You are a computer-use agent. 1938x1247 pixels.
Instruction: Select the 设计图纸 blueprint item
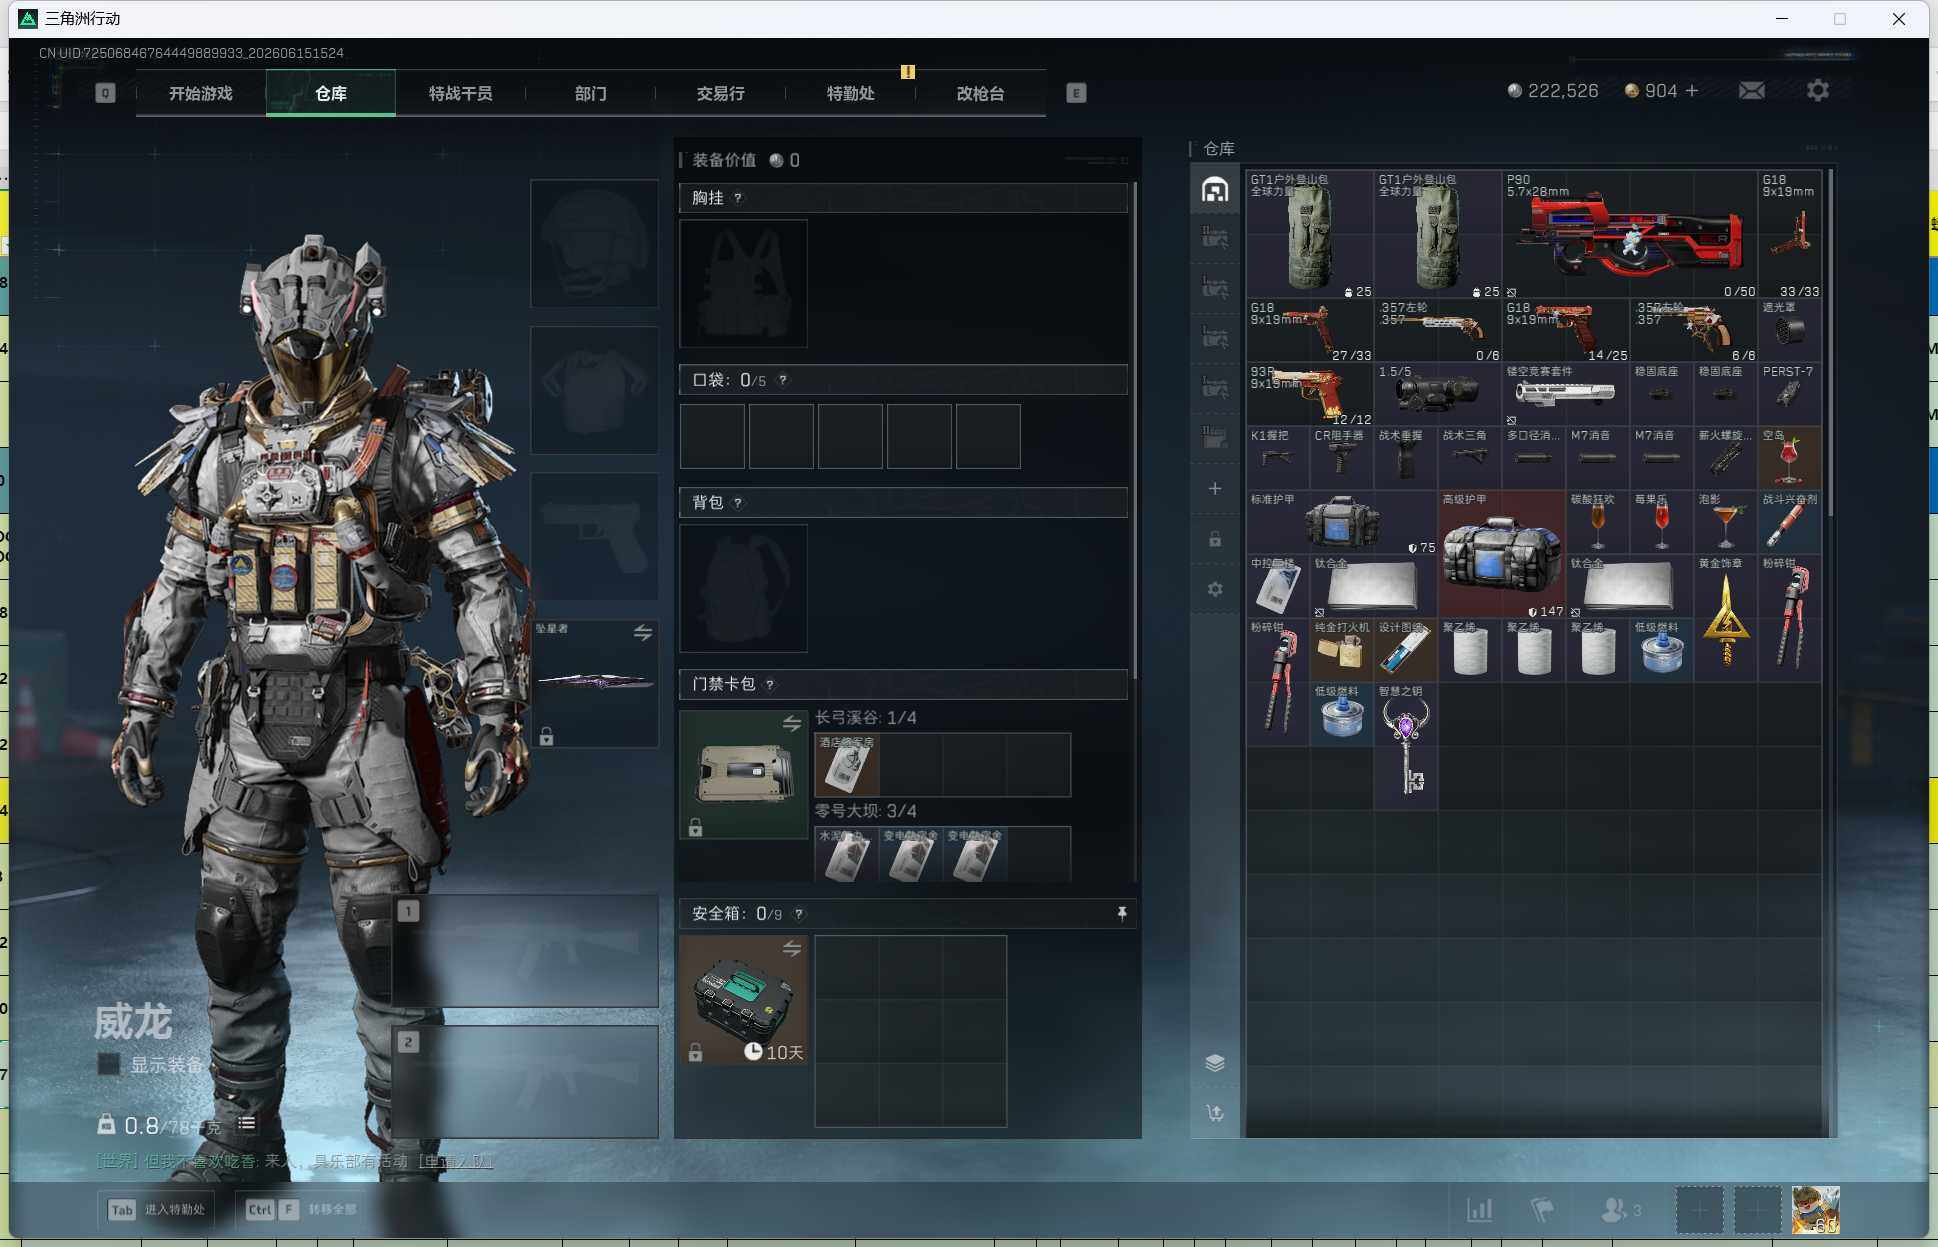(x=1405, y=651)
